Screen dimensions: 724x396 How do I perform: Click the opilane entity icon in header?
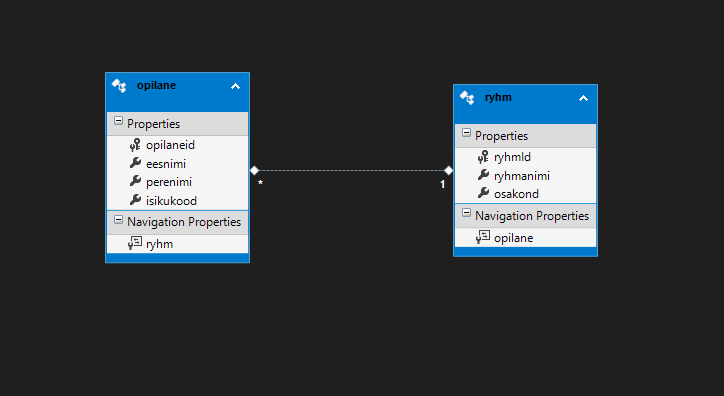point(119,85)
